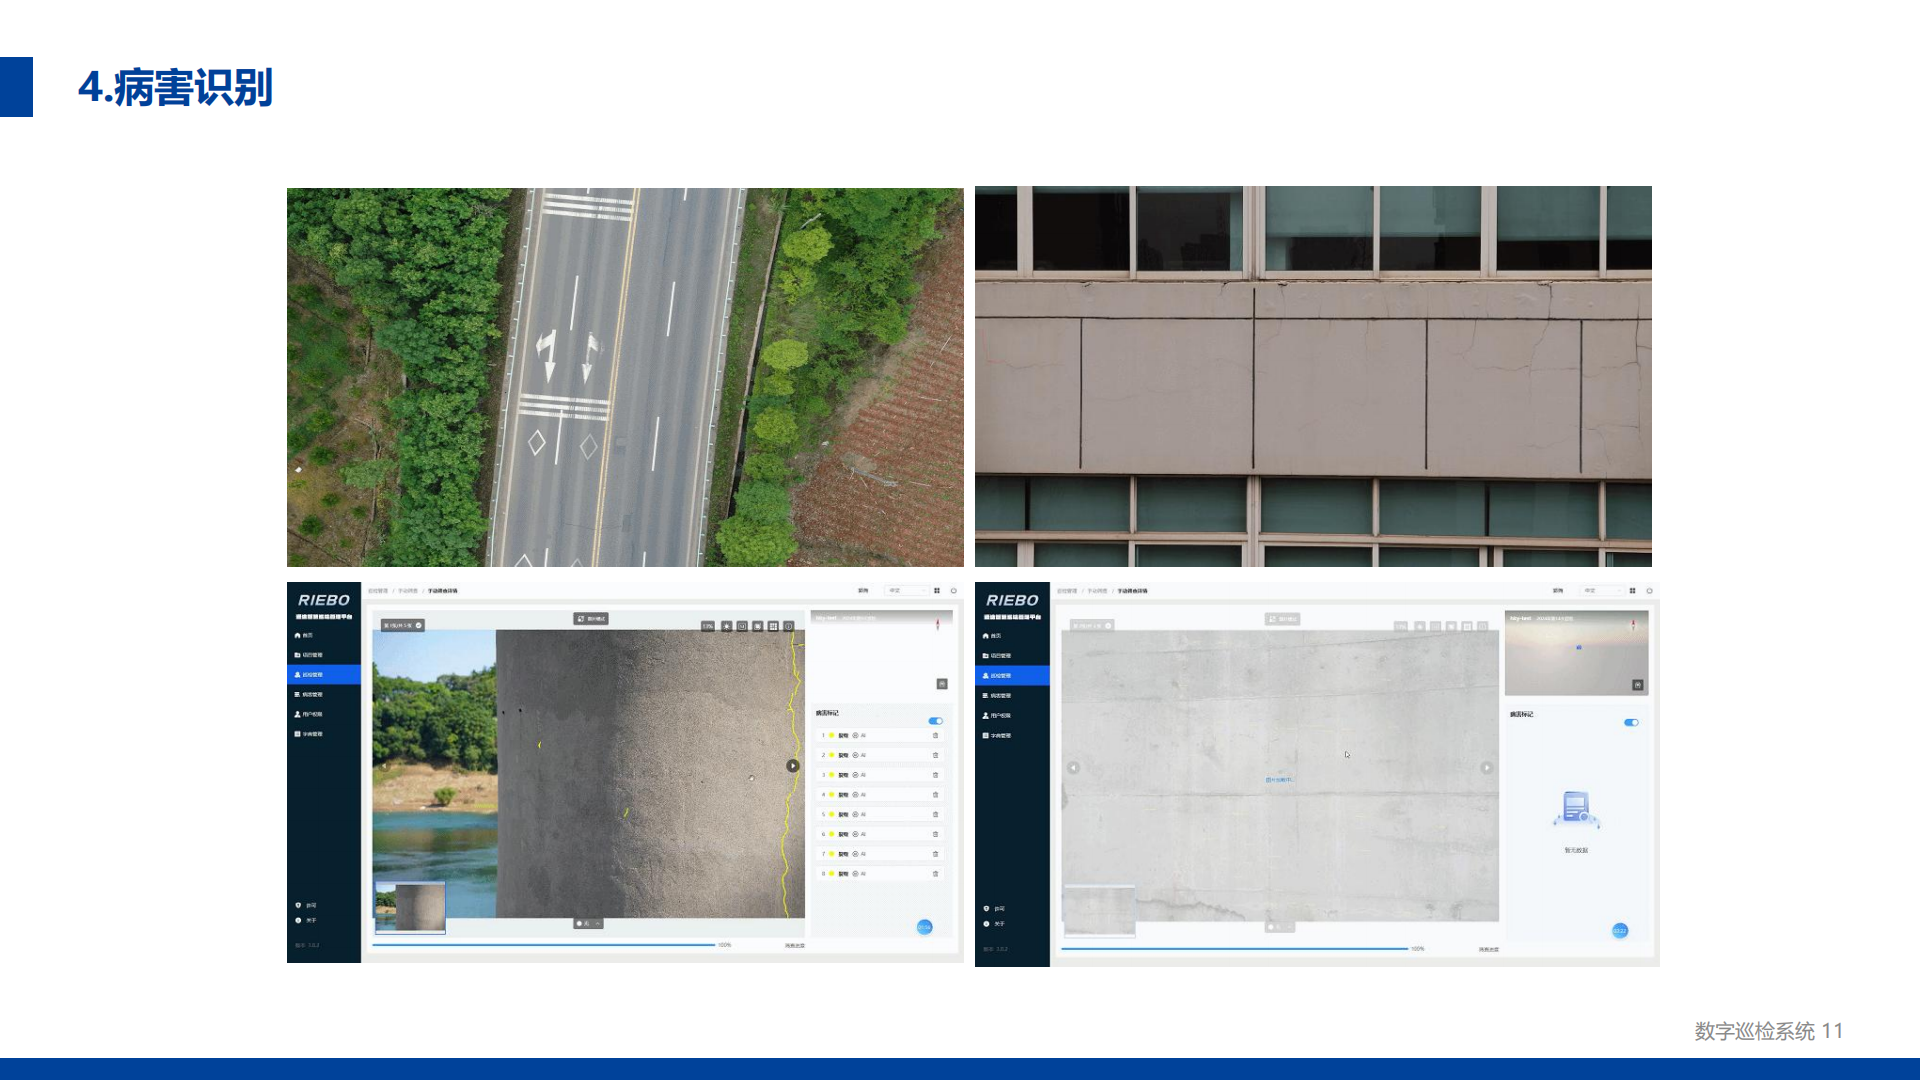Open language dropdown in left app header
The image size is (1920, 1080).
pyautogui.click(x=908, y=591)
